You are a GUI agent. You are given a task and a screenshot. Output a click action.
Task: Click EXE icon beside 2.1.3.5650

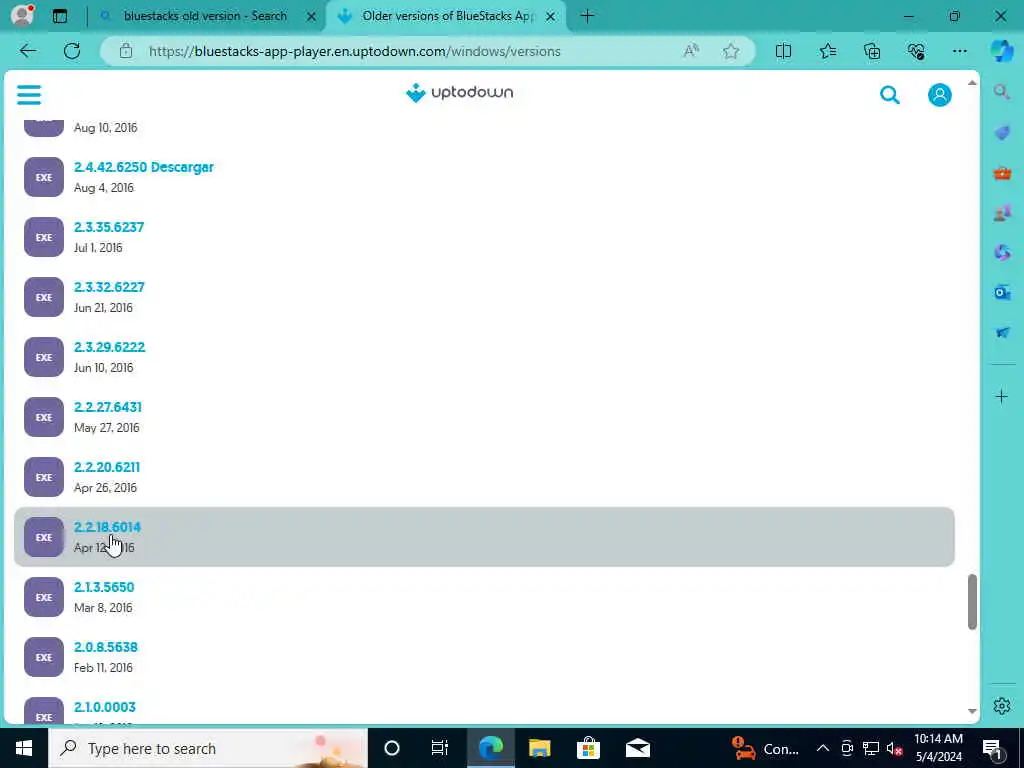coord(44,598)
